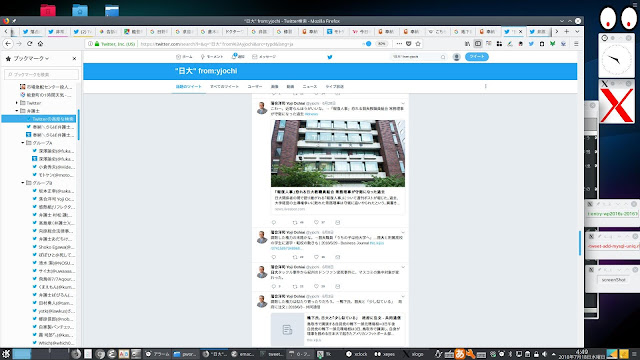Toggle the sidebar using the sidebar toolbar icon
The image size is (640, 360).
pos(478,44)
